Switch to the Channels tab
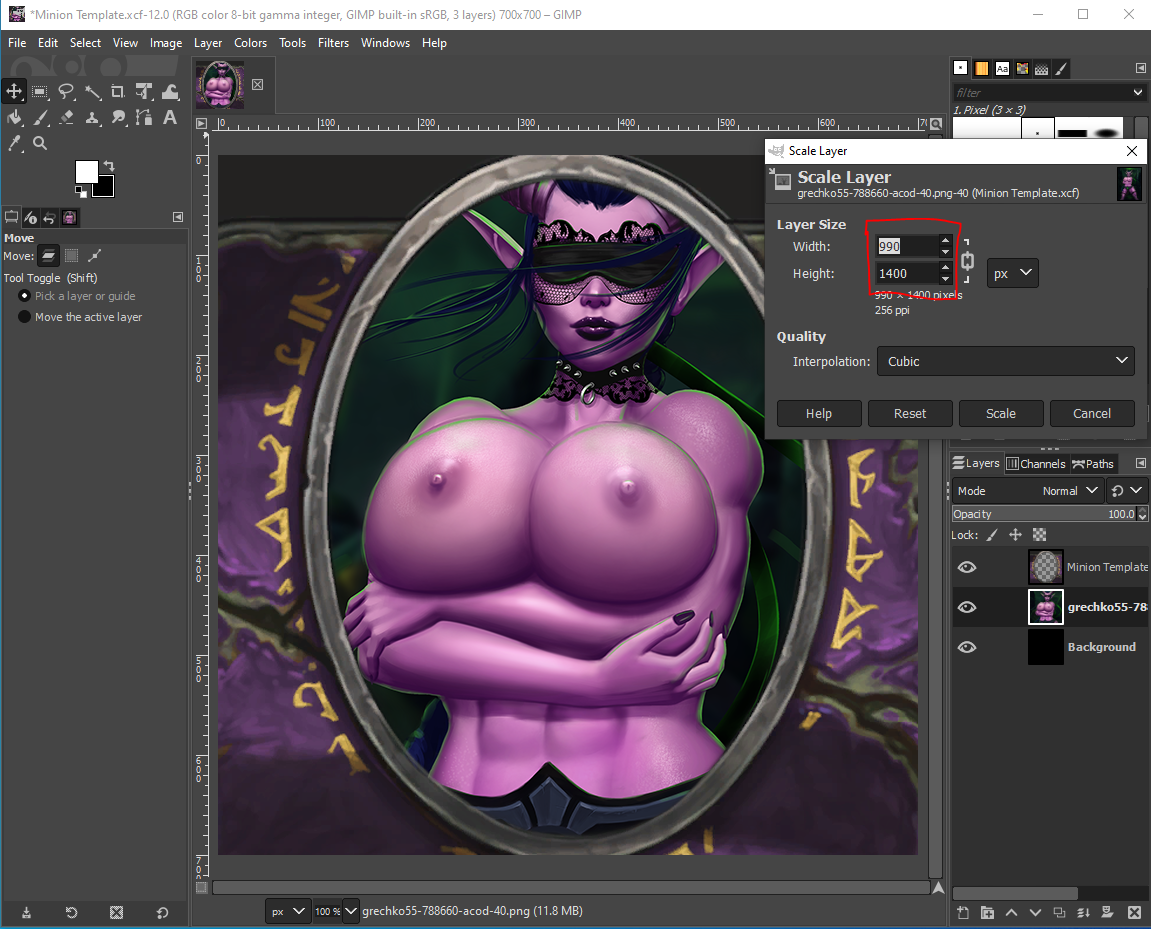The width and height of the screenshot is (1151, 929). [x=1036, y=463]
